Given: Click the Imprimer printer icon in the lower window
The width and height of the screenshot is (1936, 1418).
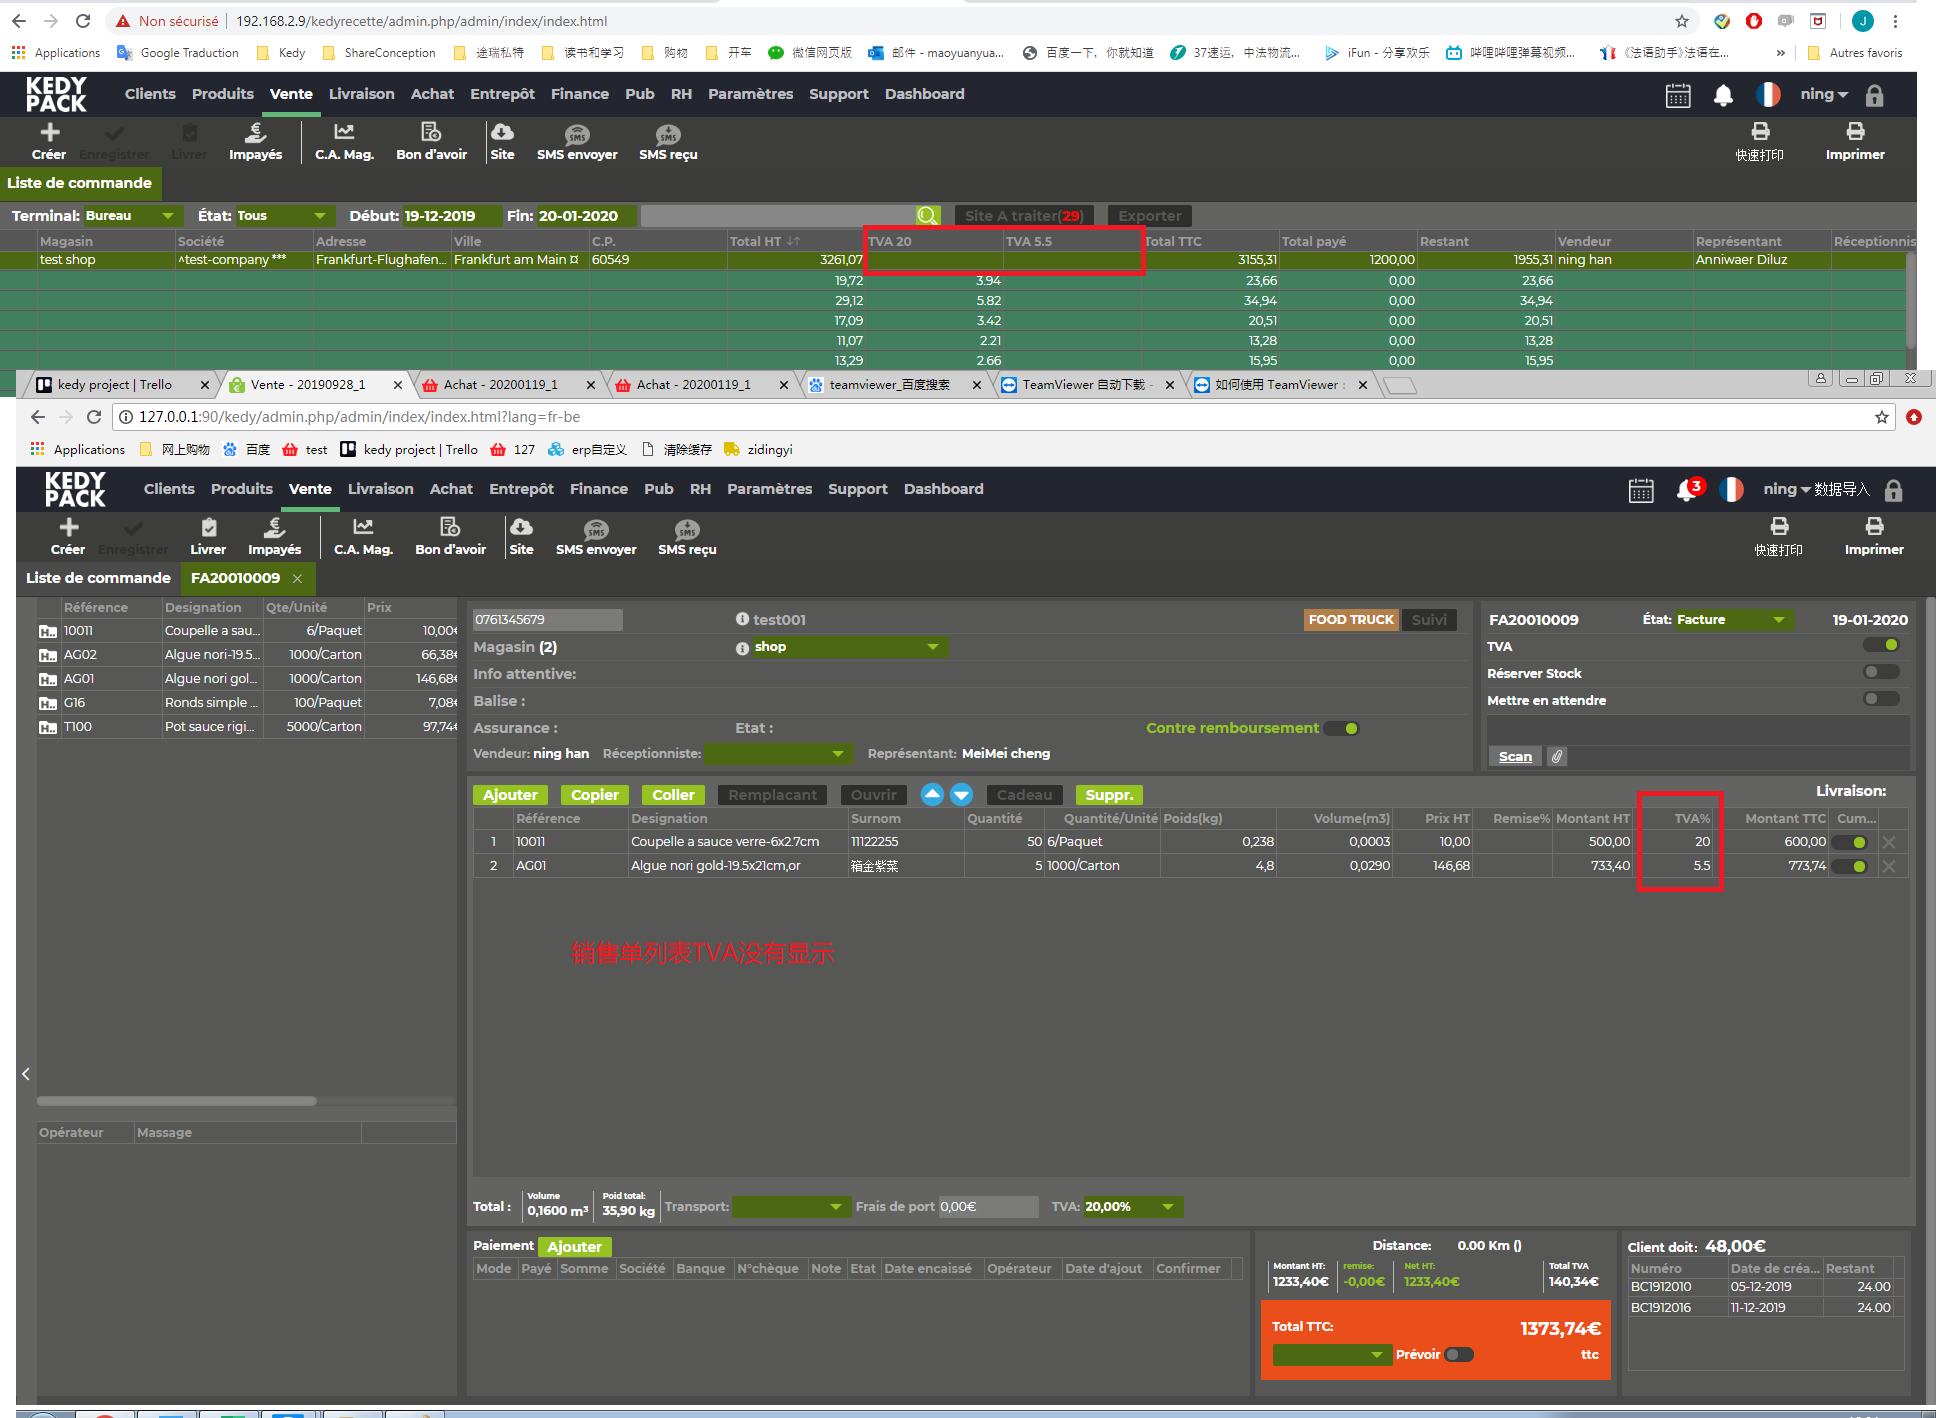Looking at the screenshot, I should 1873,527.
